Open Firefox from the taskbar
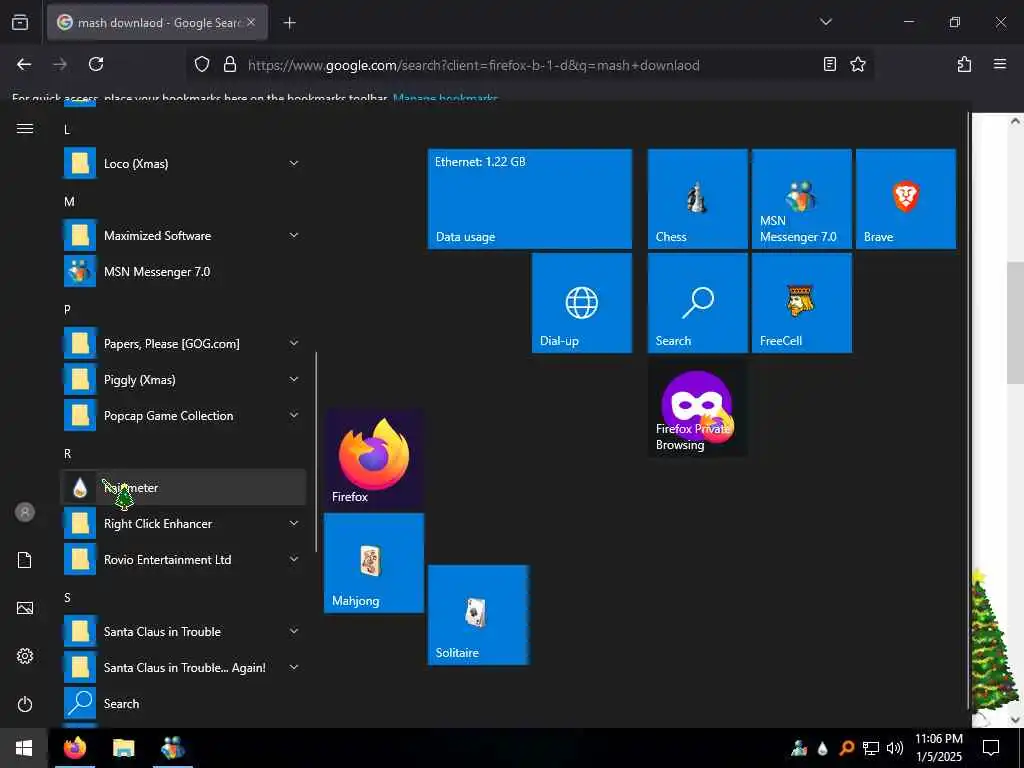1024x768 pixels. (x=74, y=748)
